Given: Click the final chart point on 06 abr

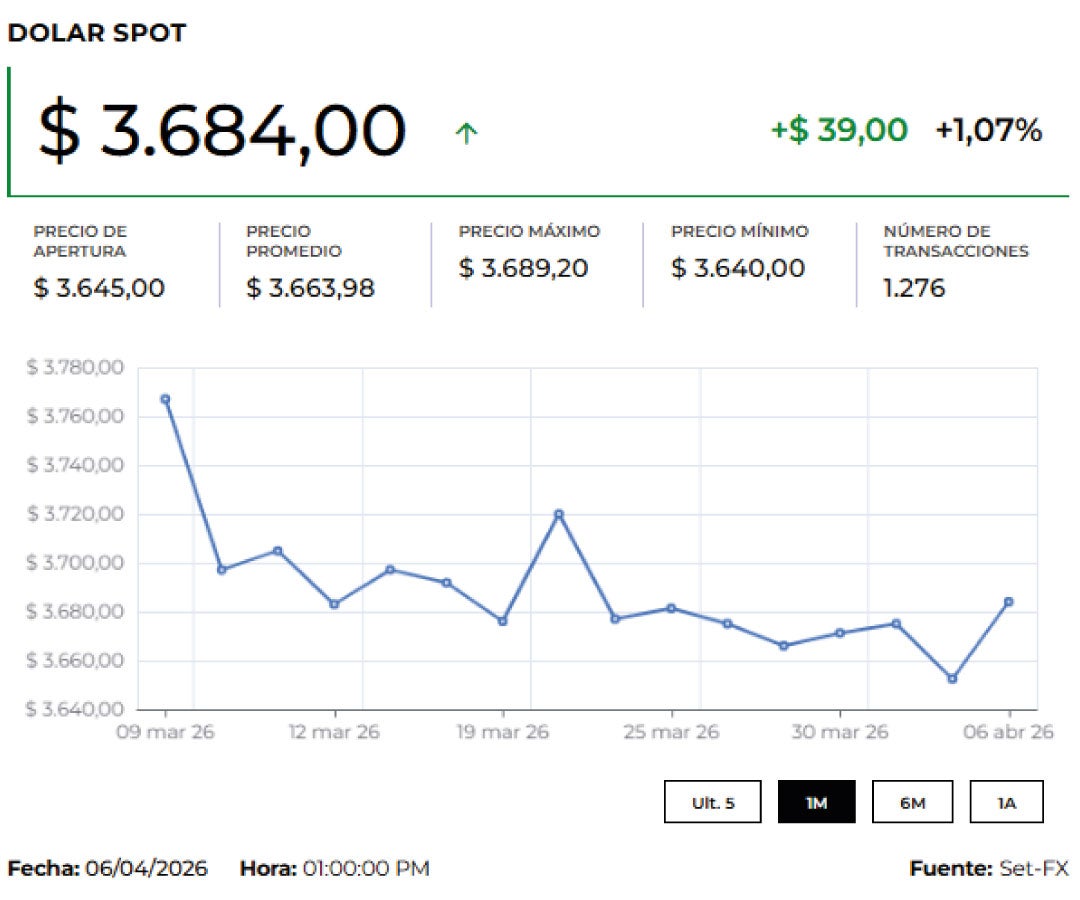Looking at the screenshot, I should pos(1008,602).
